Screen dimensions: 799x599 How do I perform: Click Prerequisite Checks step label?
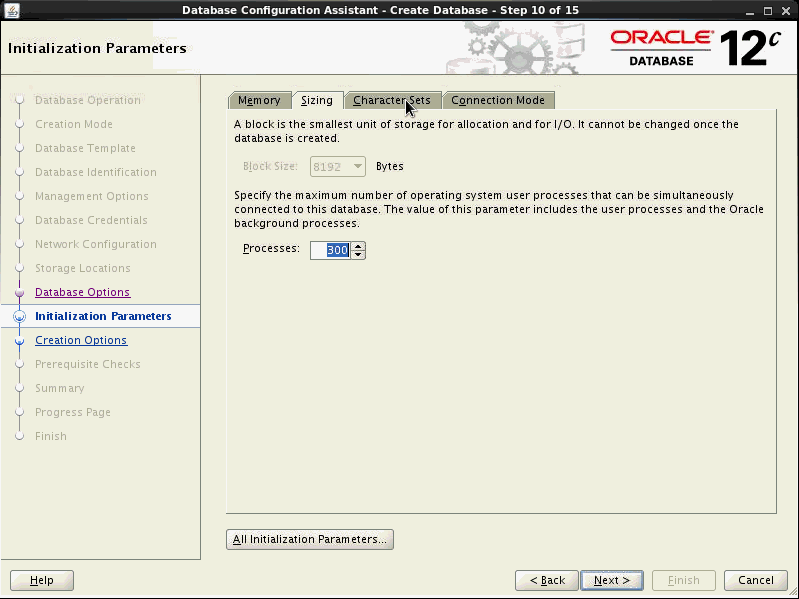coord(88,364)
